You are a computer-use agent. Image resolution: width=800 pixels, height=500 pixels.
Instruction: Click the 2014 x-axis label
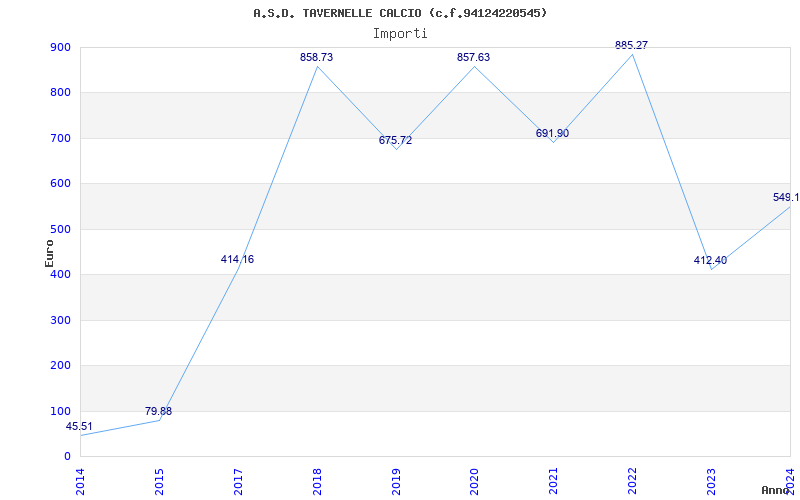coord(80,481)
